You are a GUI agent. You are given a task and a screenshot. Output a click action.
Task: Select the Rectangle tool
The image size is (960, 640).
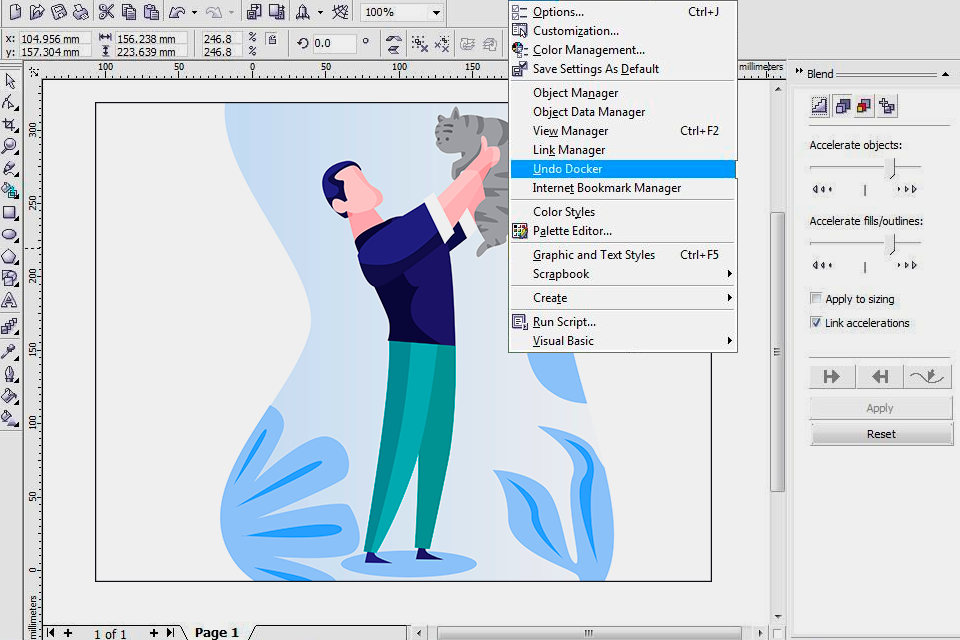pos(10,213)
